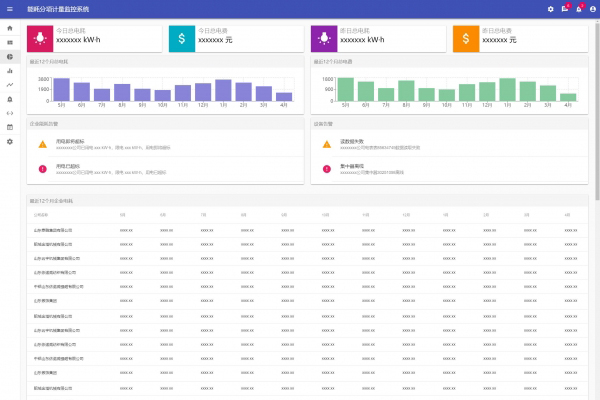Select the 昨日总电耗 card label
The height and width of the screenshot is (400, 600).
355,31
